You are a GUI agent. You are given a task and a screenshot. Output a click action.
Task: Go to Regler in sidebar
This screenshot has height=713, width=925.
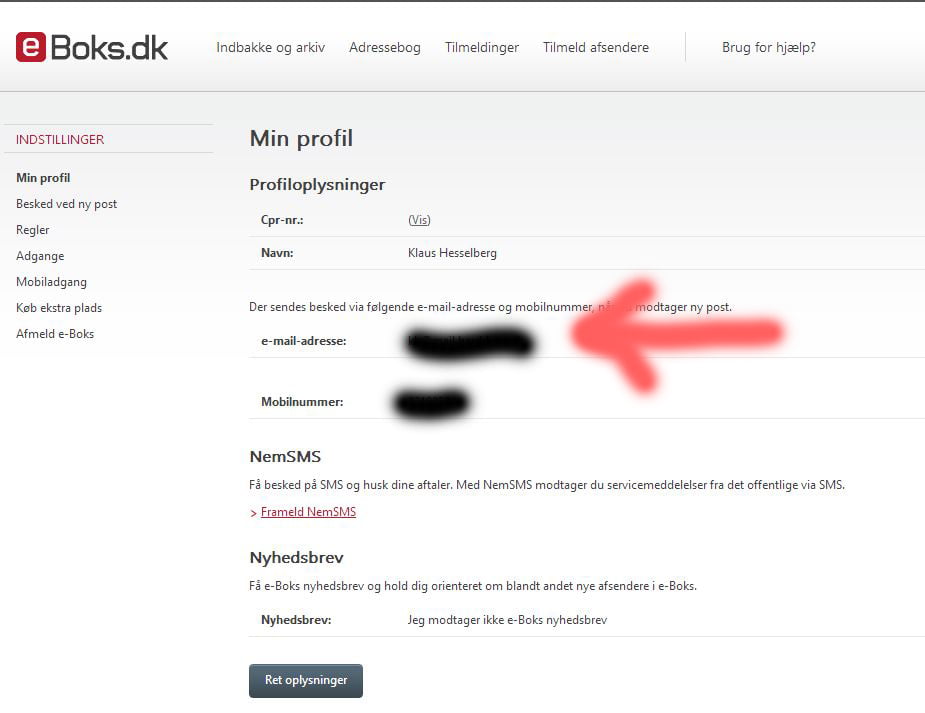point(32,230)
